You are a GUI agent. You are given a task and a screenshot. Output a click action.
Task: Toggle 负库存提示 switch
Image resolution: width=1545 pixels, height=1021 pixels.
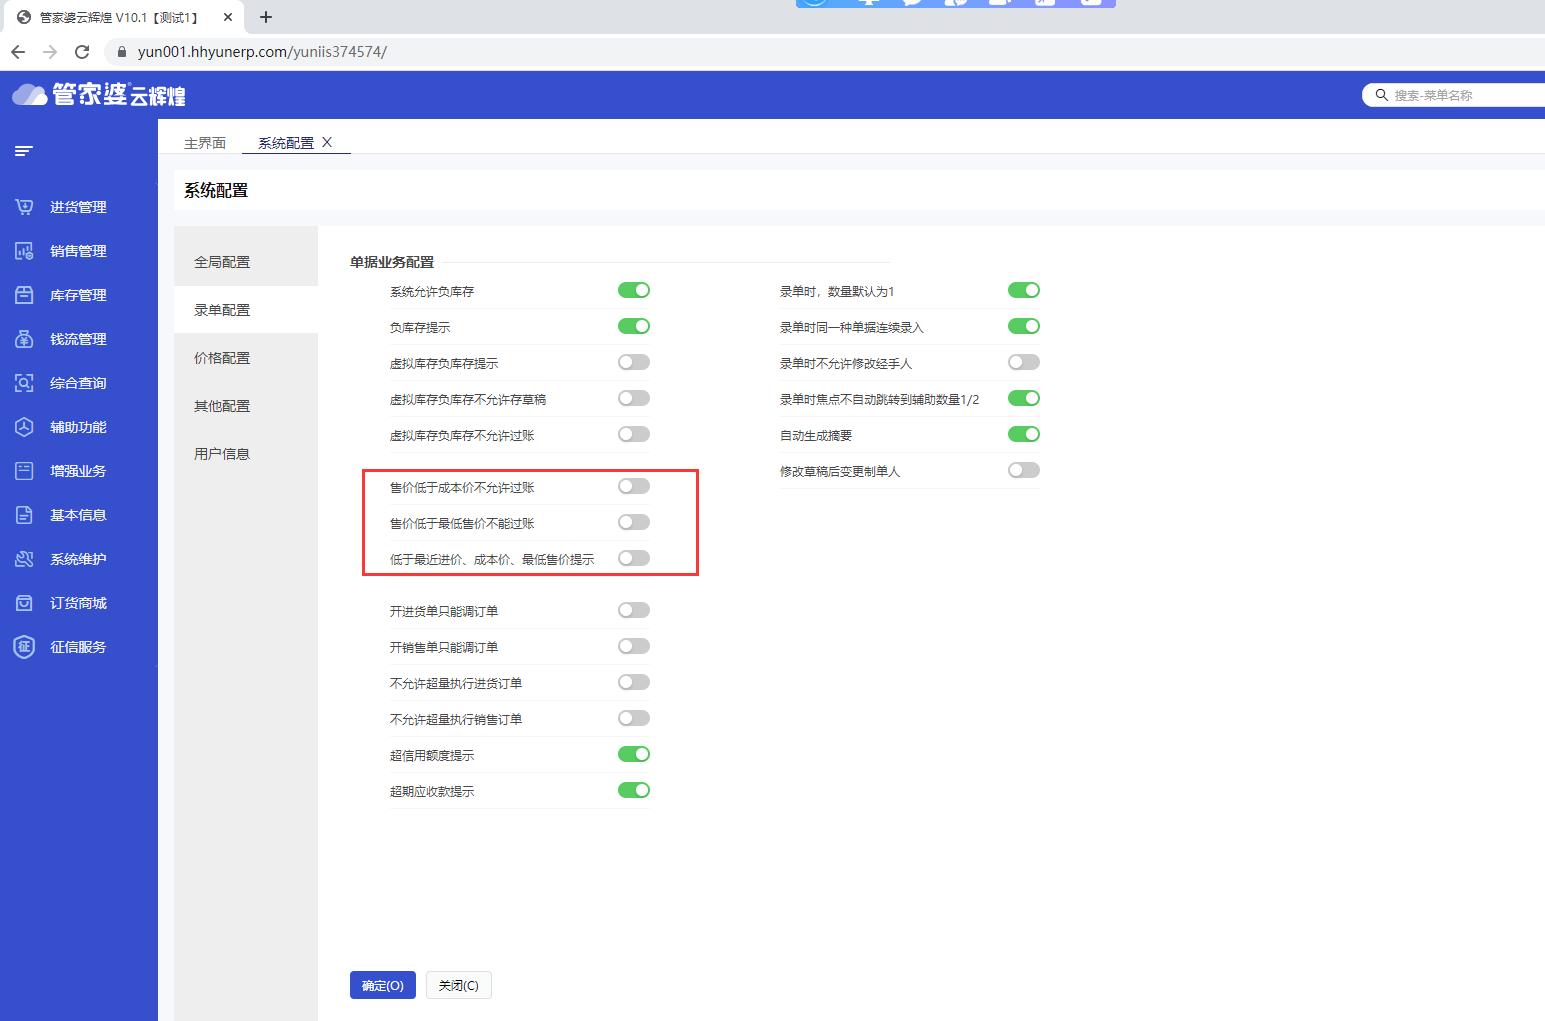(x=634, y=326)
